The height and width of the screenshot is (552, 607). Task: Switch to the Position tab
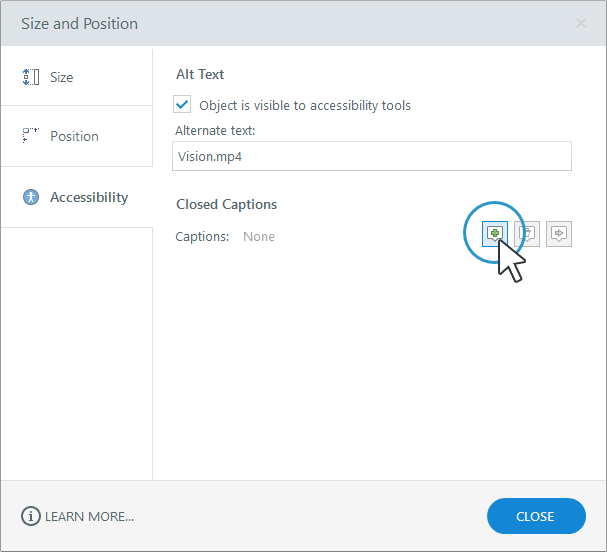75,136
